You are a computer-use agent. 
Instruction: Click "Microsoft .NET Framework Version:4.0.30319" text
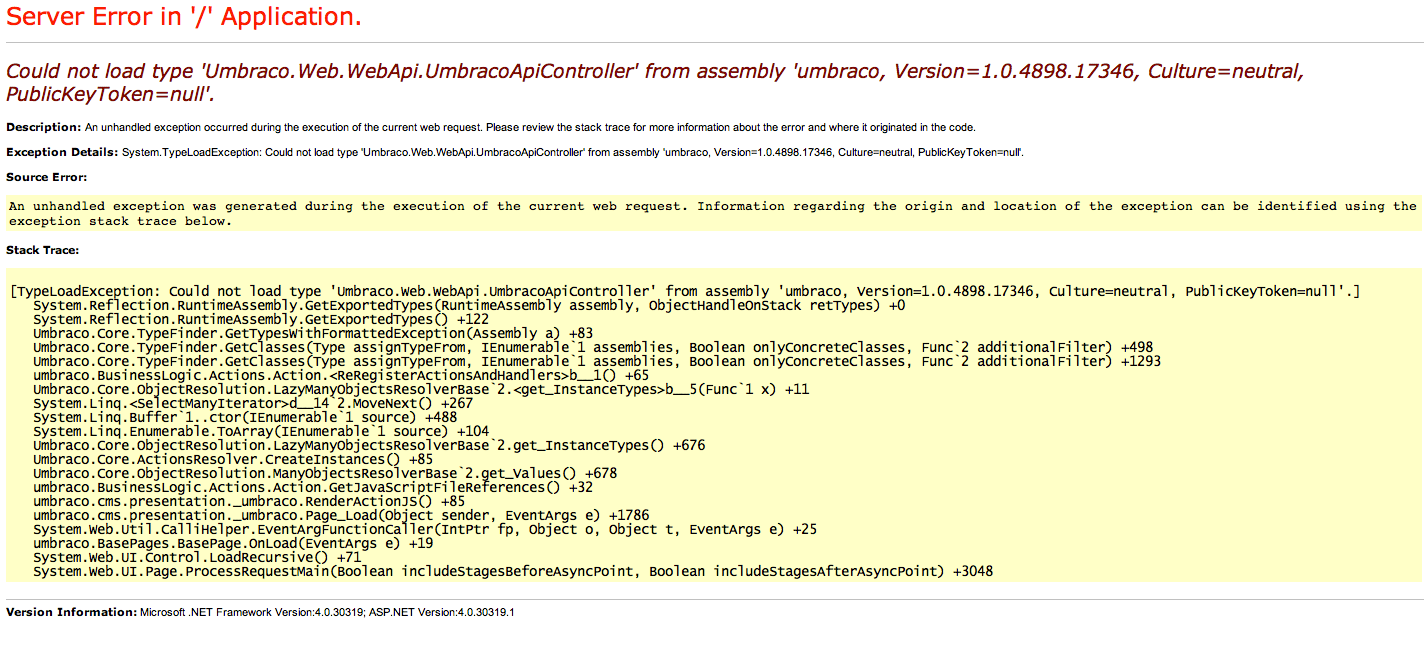click(x=252, y=611)
